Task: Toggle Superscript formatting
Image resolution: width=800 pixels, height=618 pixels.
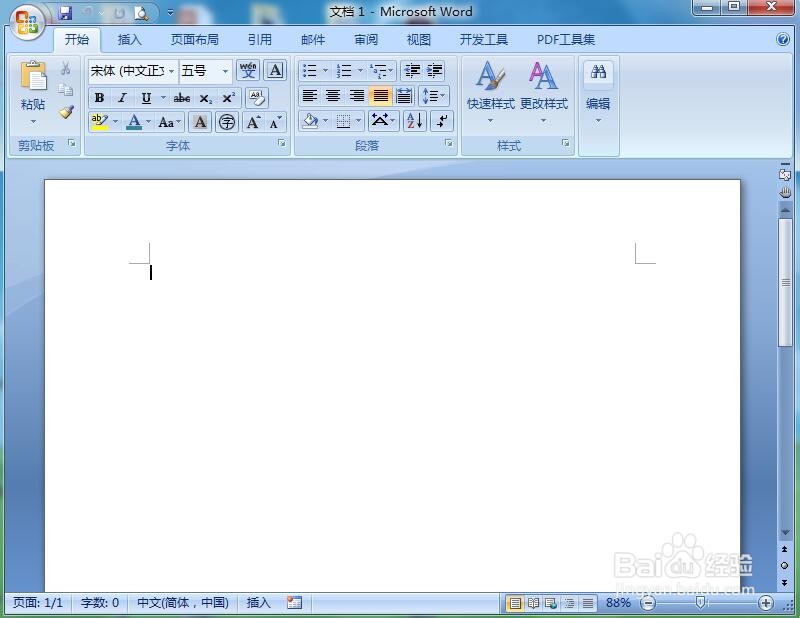Action: 228,97
